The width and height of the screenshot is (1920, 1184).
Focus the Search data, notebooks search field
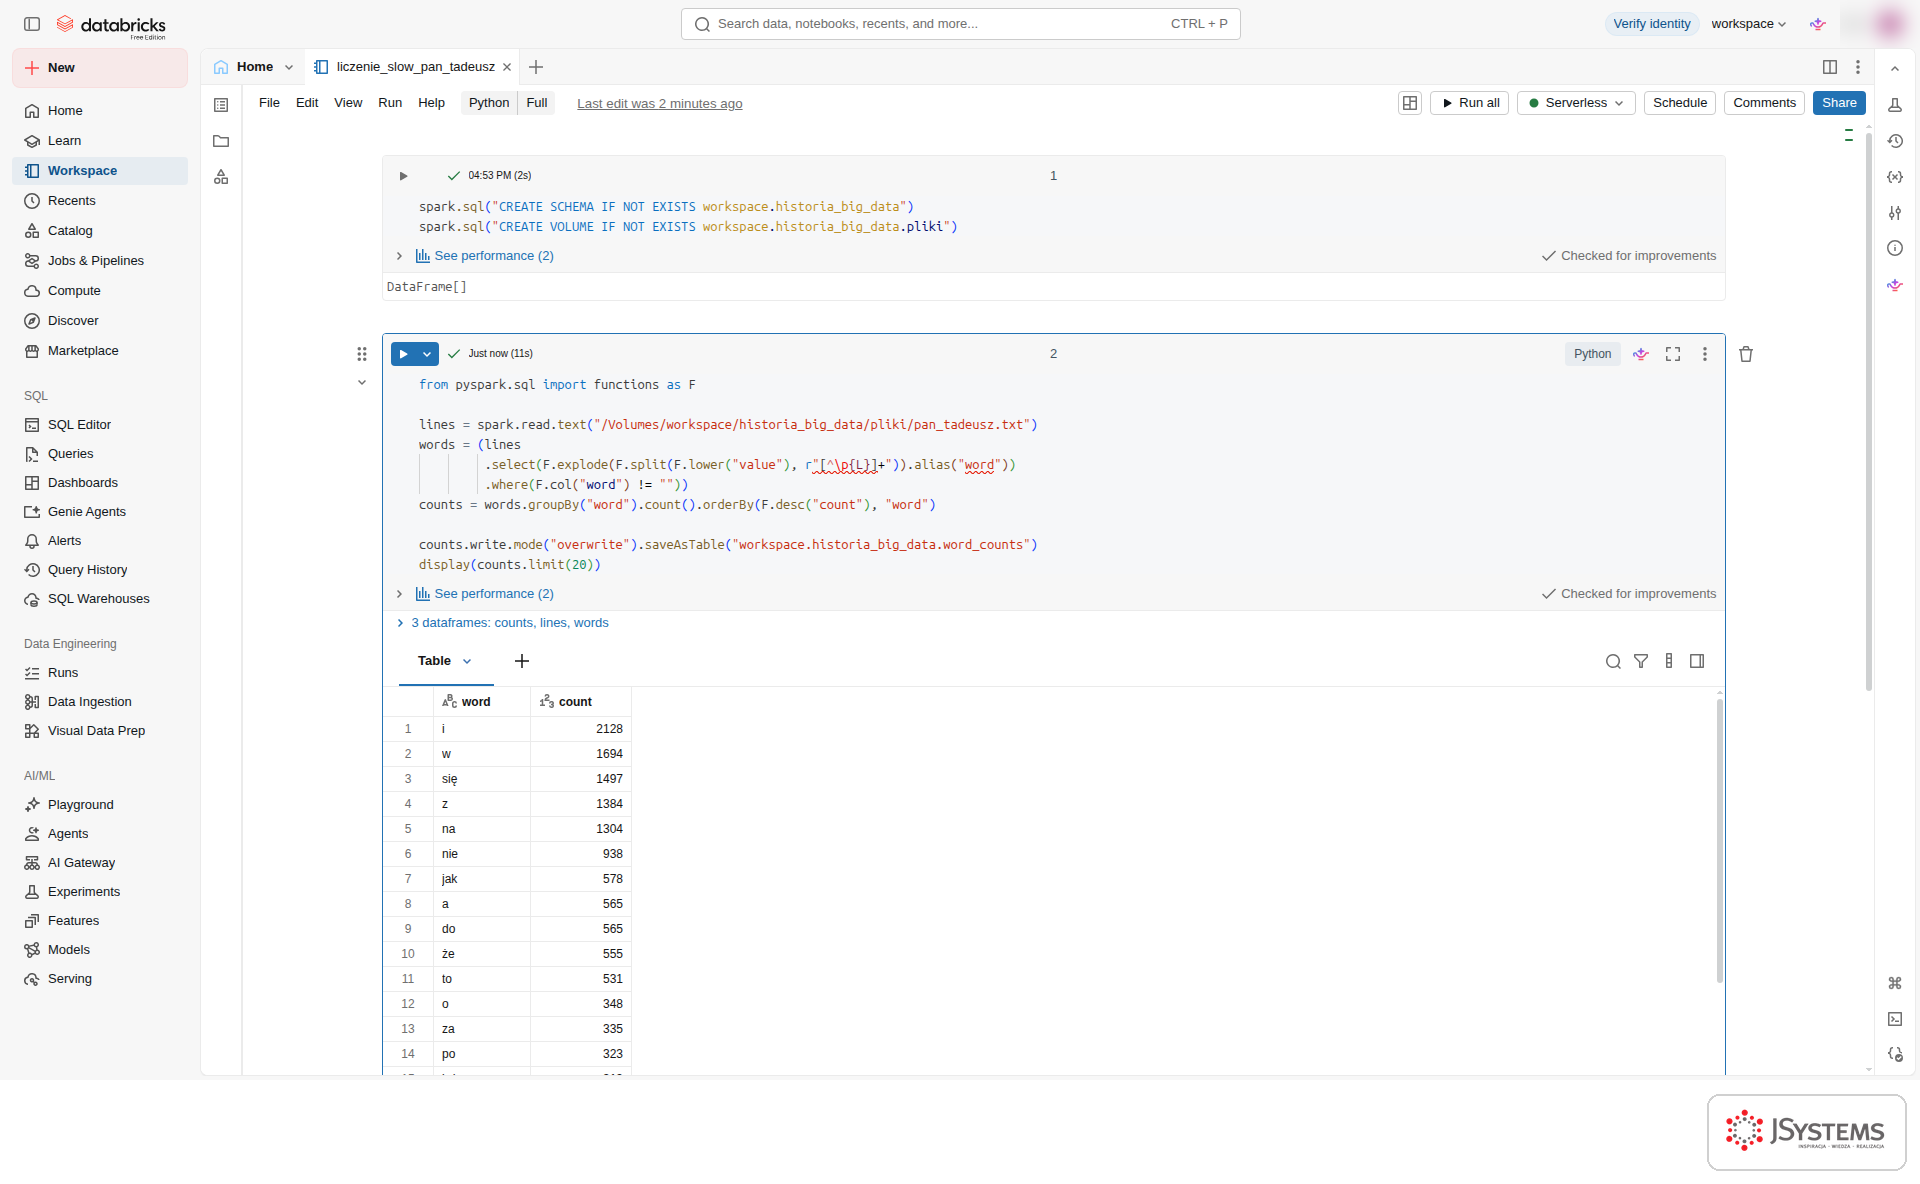pyautogui.click(x=960, y=24)
